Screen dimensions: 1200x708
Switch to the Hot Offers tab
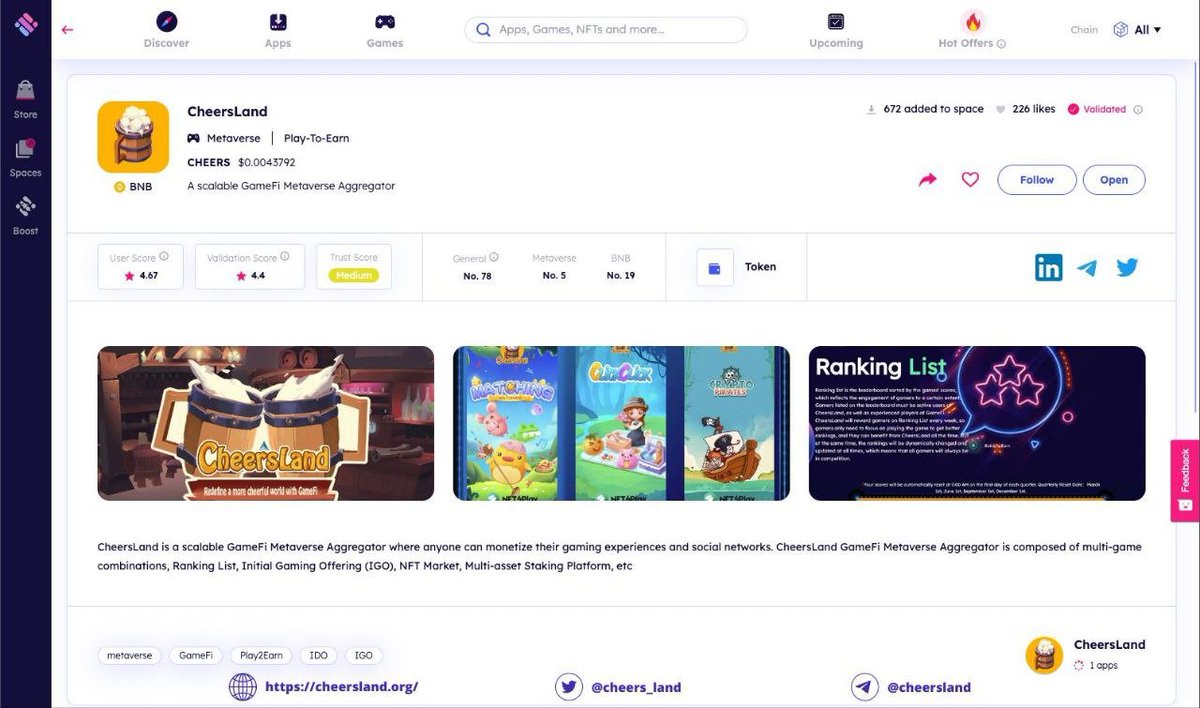pyautogui.click(x=972, y=30)
